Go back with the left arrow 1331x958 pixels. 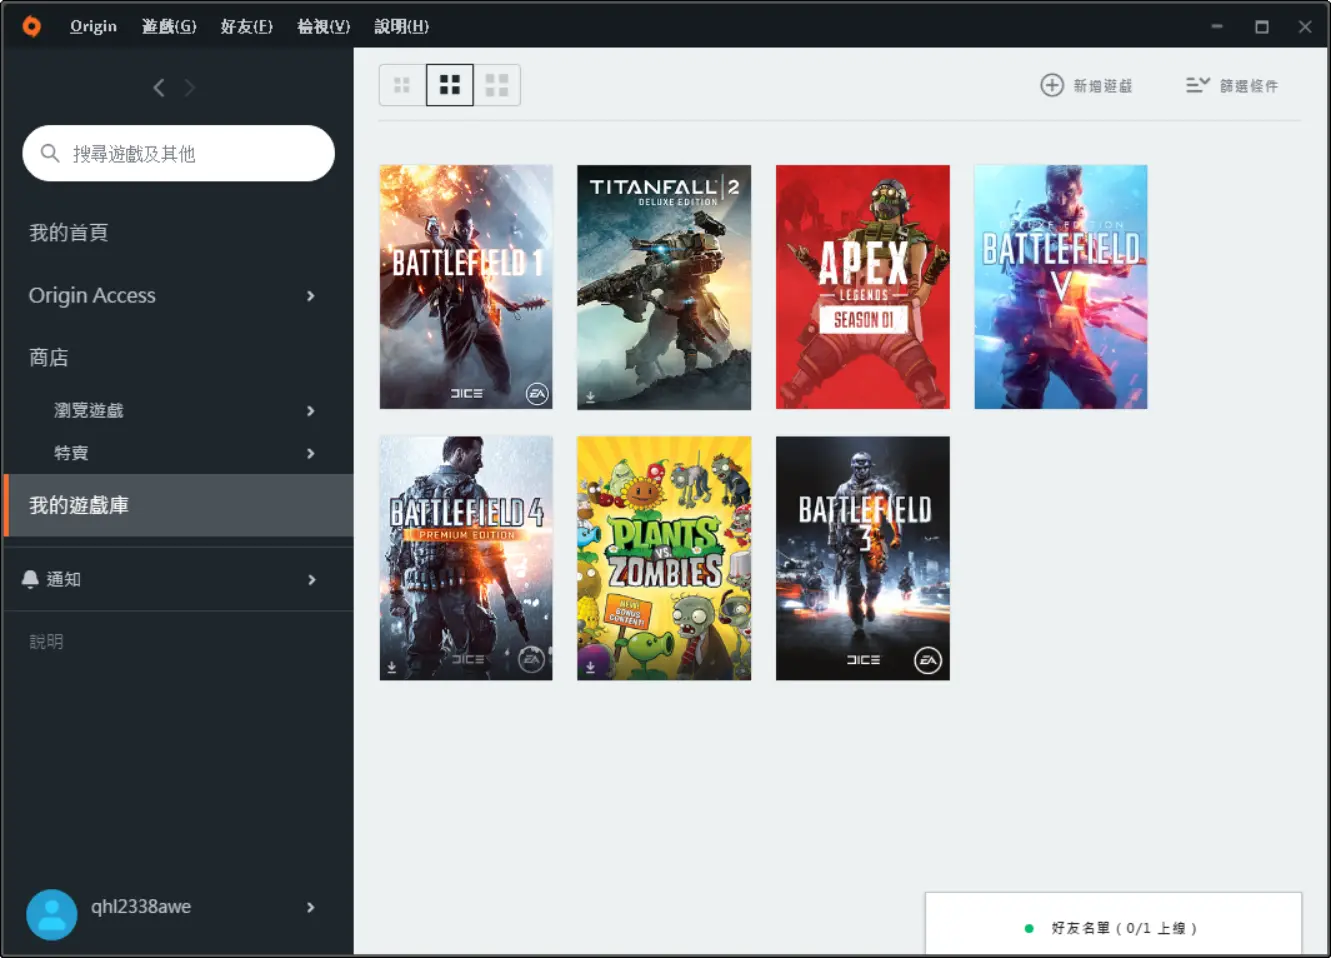159,88
